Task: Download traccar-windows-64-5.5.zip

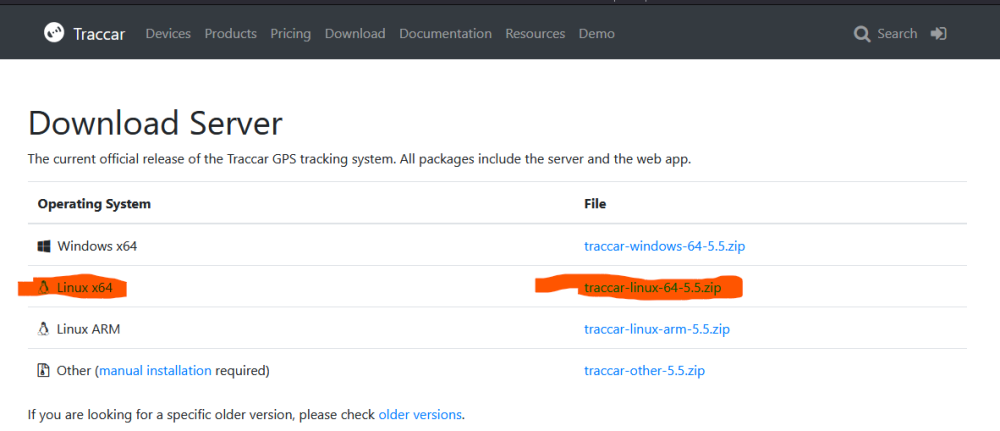Action: (665, 246)
